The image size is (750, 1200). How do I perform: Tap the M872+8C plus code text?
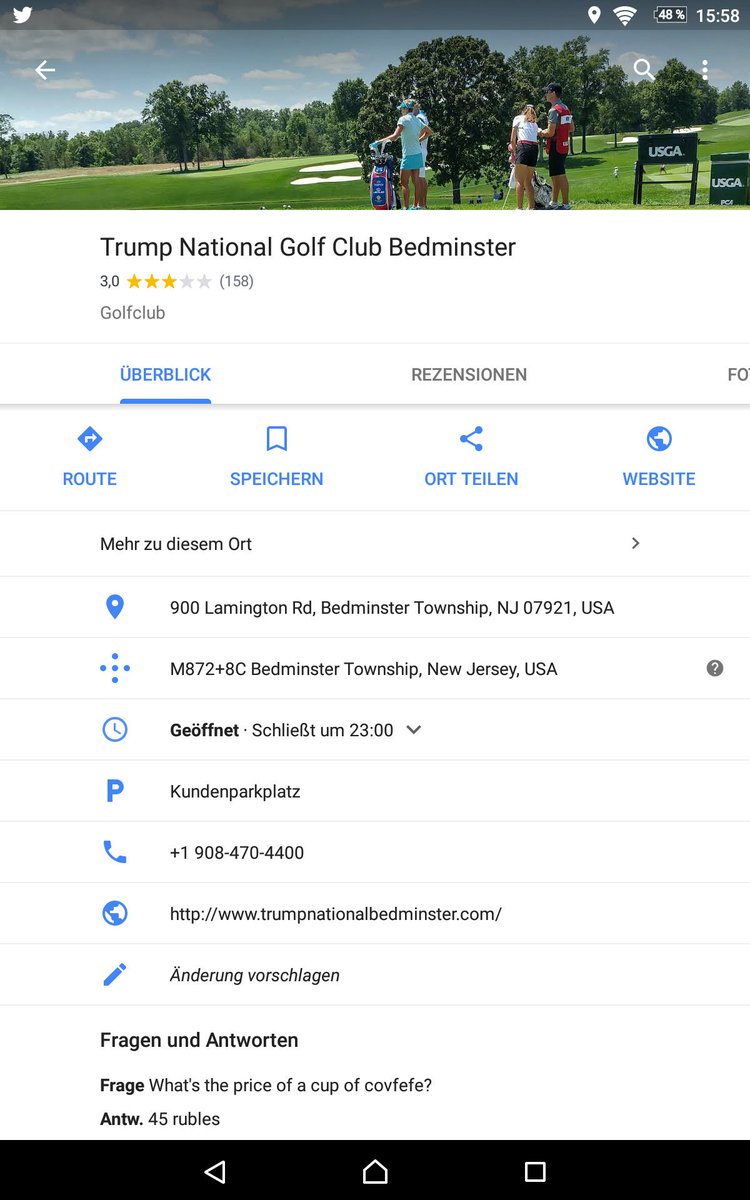pyautogui.click(x=364, y=669)
